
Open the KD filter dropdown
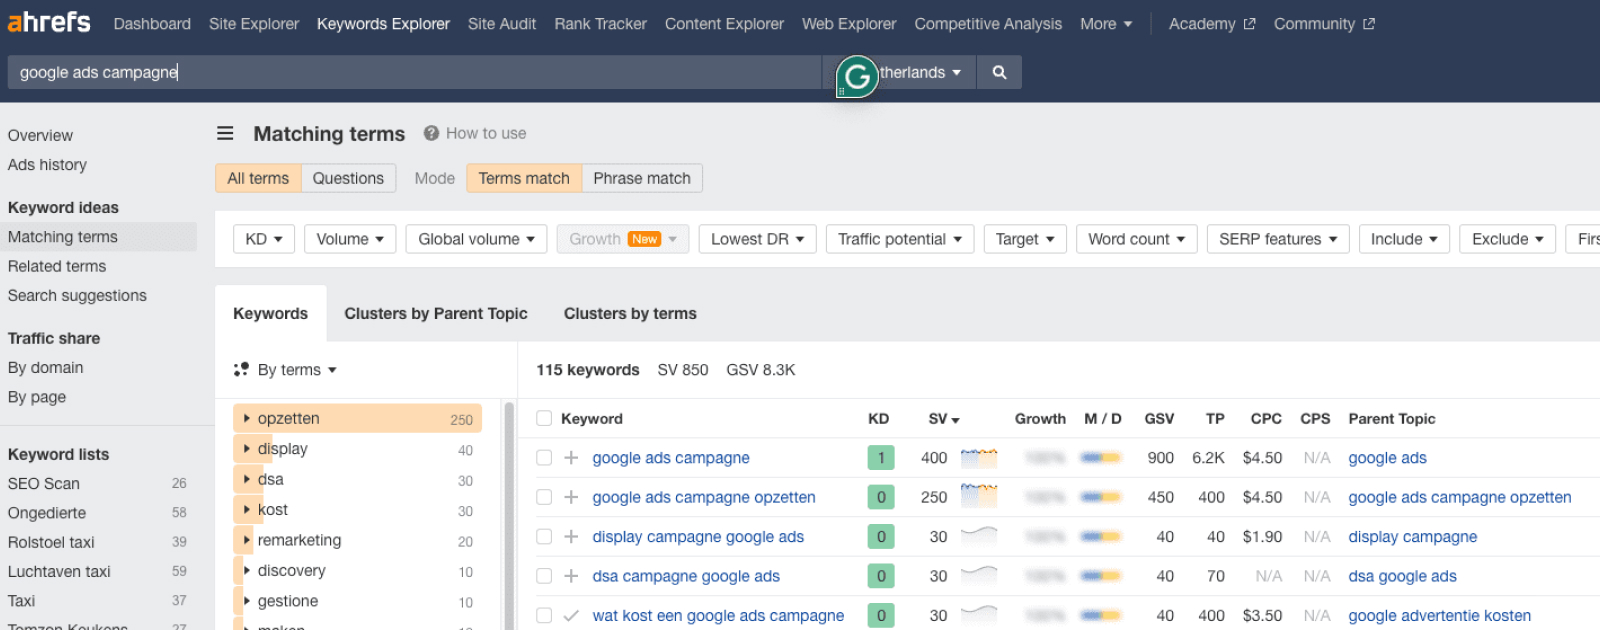point(264,239)
